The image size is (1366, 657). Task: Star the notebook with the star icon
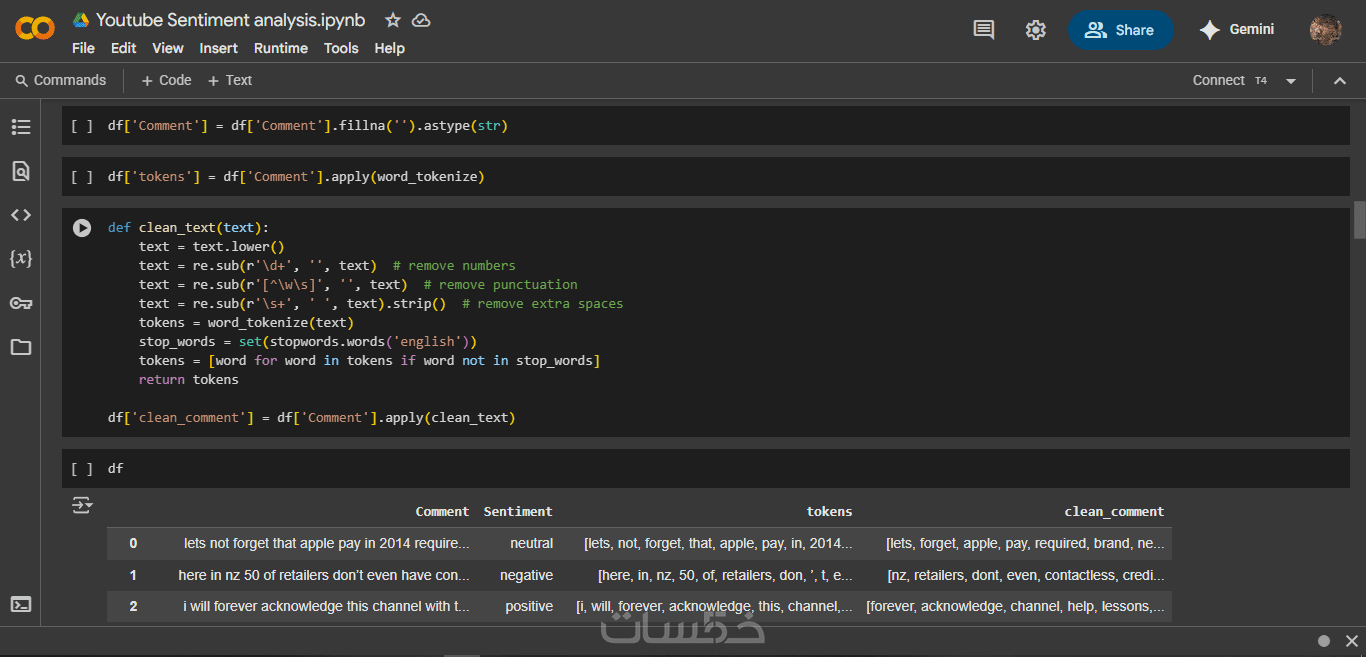coord(393,20)
